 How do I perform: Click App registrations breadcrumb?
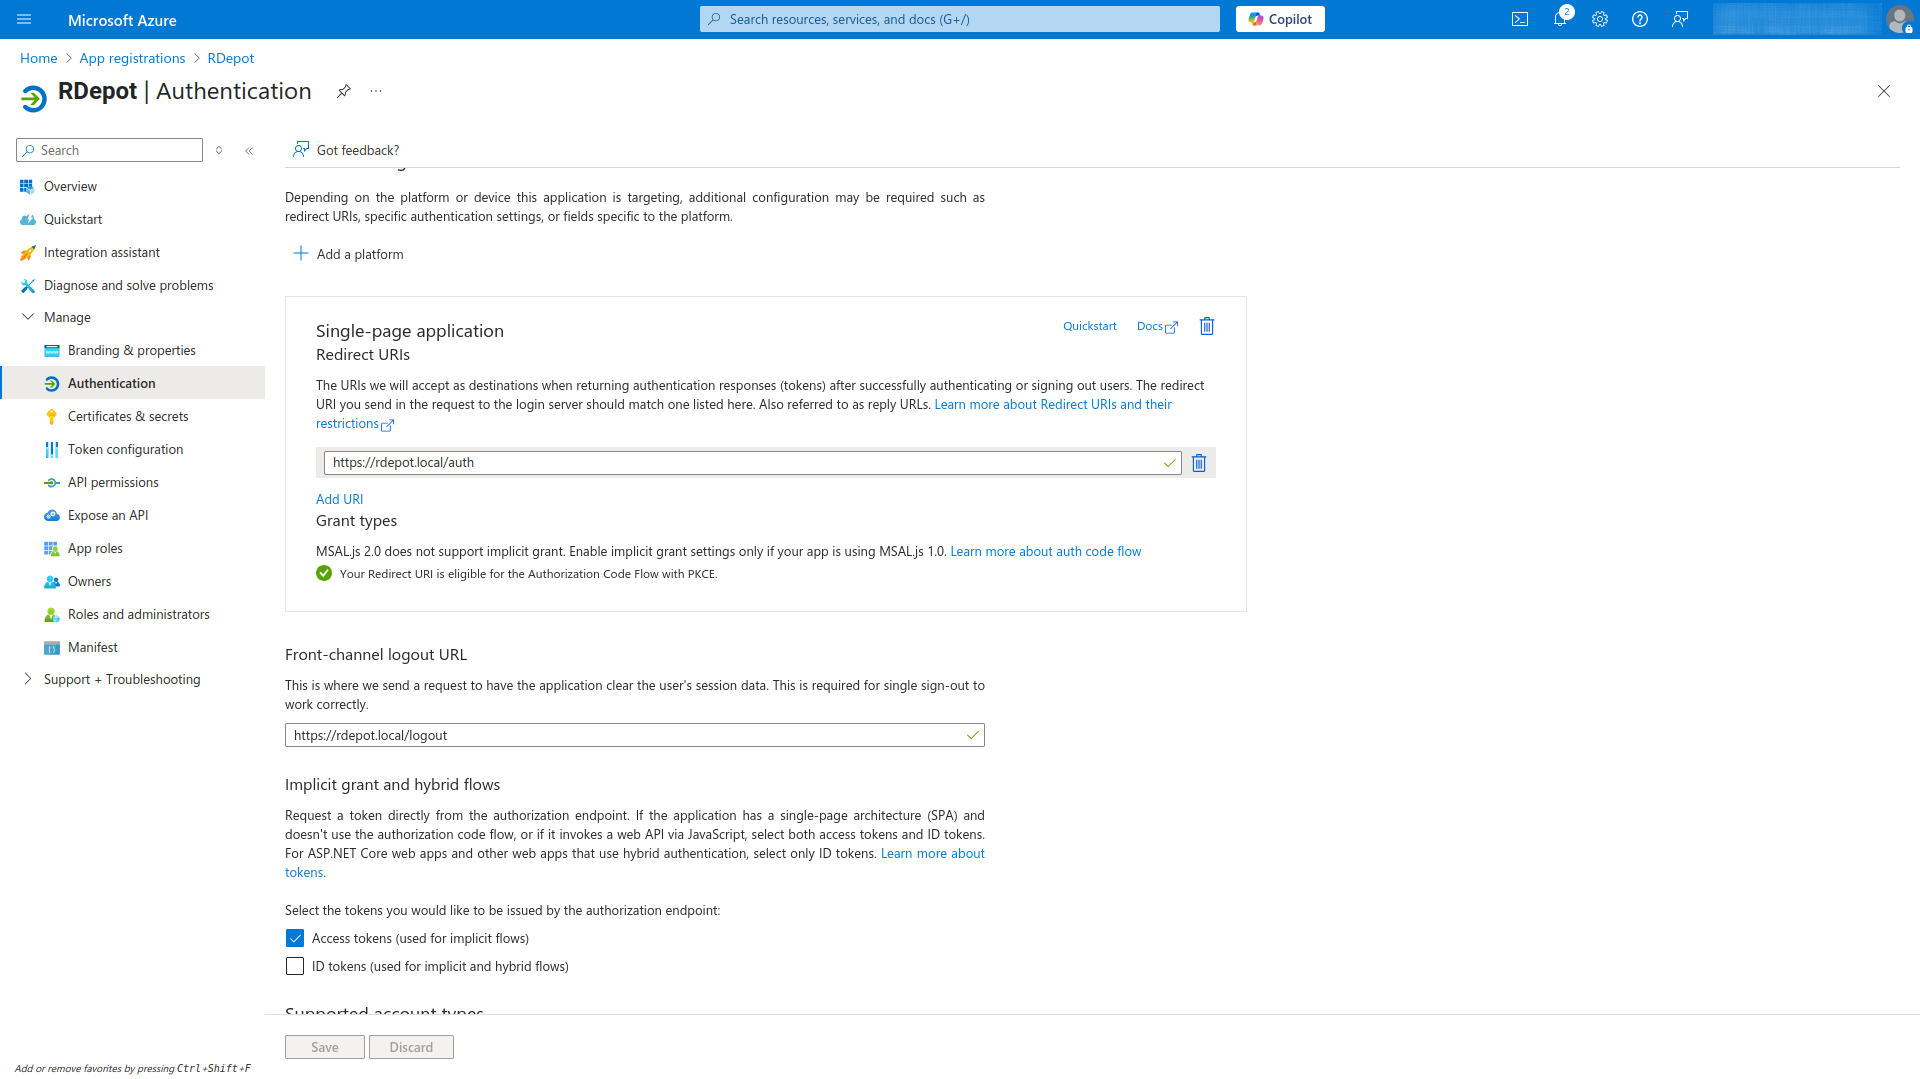coord(132,58)
